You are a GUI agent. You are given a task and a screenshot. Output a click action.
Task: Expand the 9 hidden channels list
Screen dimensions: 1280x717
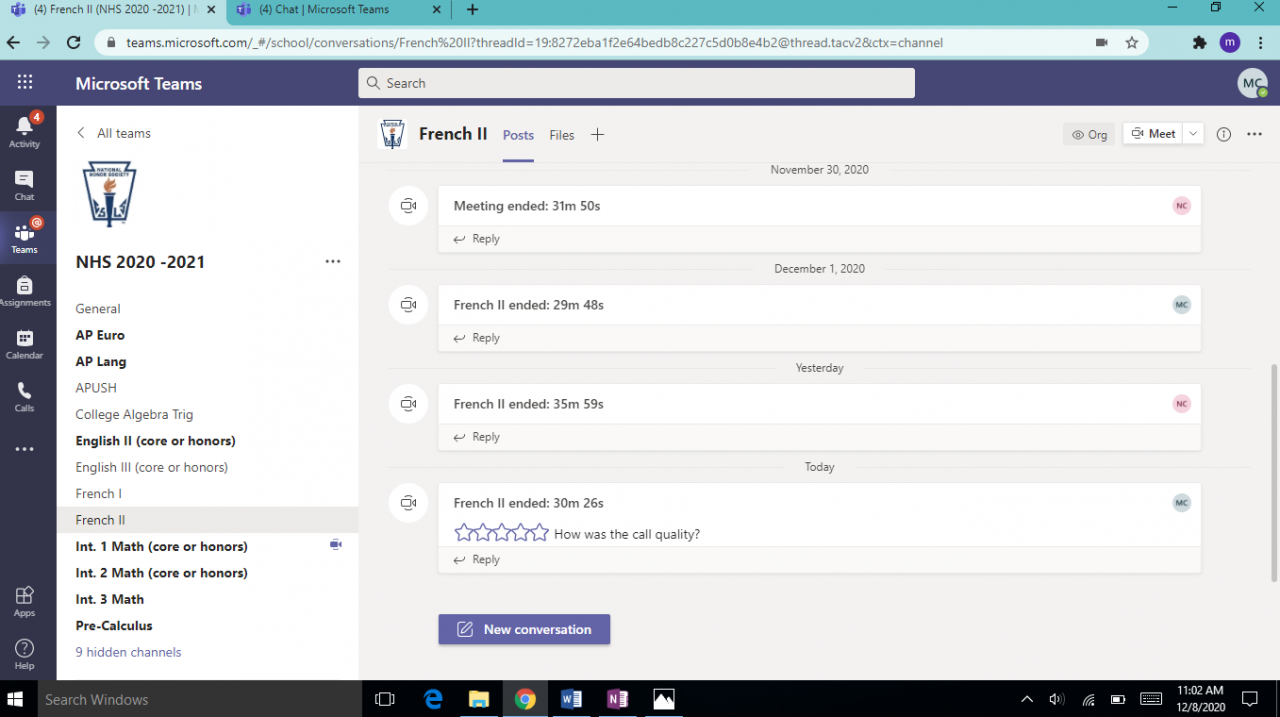[128, 652]
